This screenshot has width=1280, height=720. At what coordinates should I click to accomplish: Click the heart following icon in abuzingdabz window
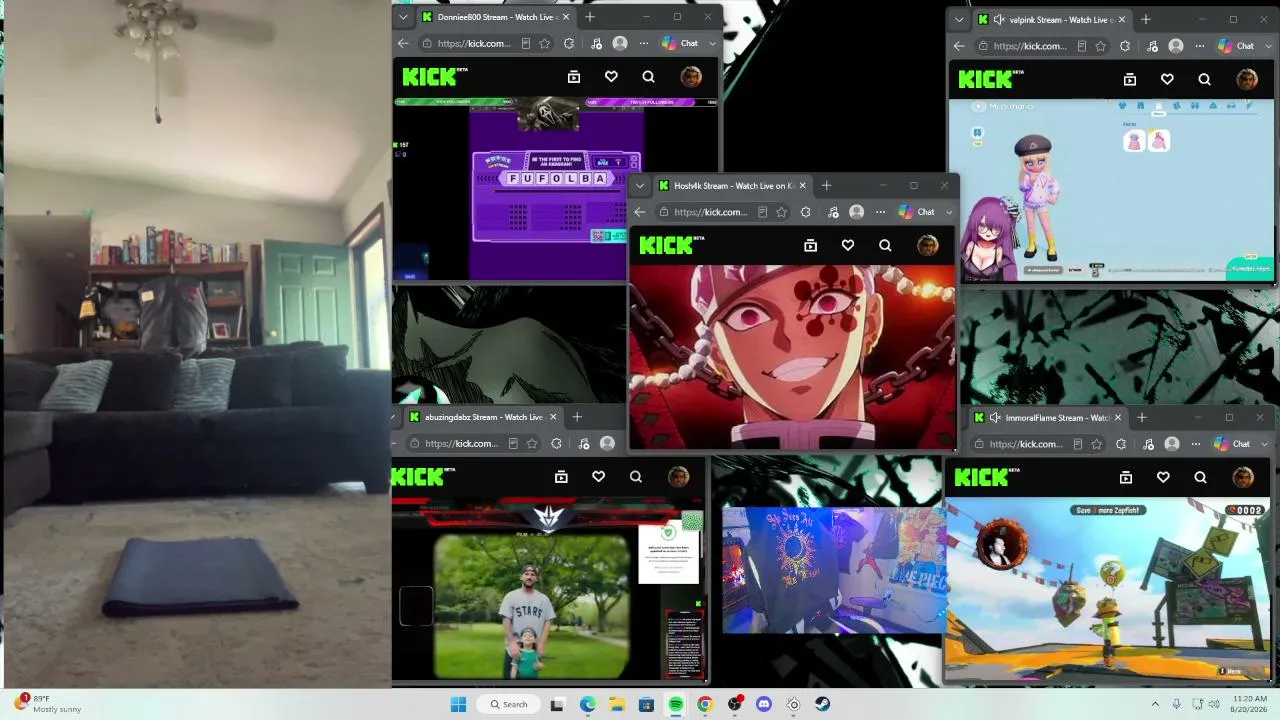[598, 477]
